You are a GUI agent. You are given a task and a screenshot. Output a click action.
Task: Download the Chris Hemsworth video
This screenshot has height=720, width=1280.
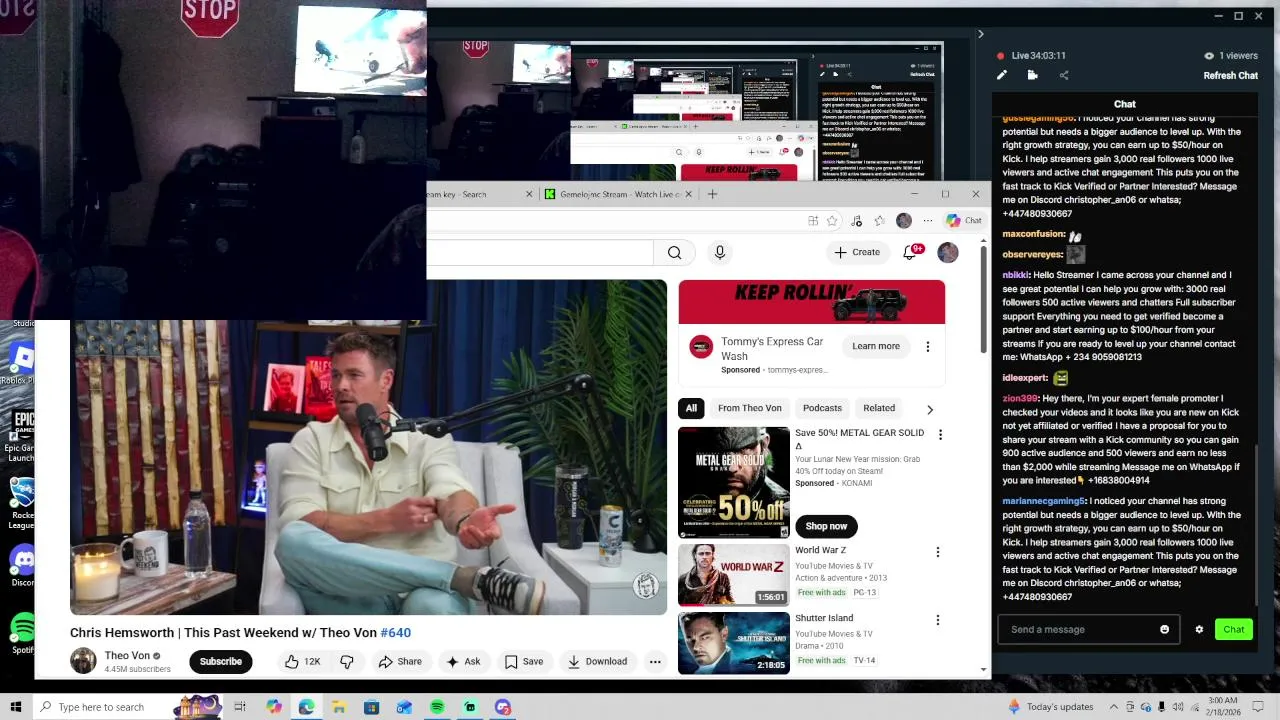[597, 661]
